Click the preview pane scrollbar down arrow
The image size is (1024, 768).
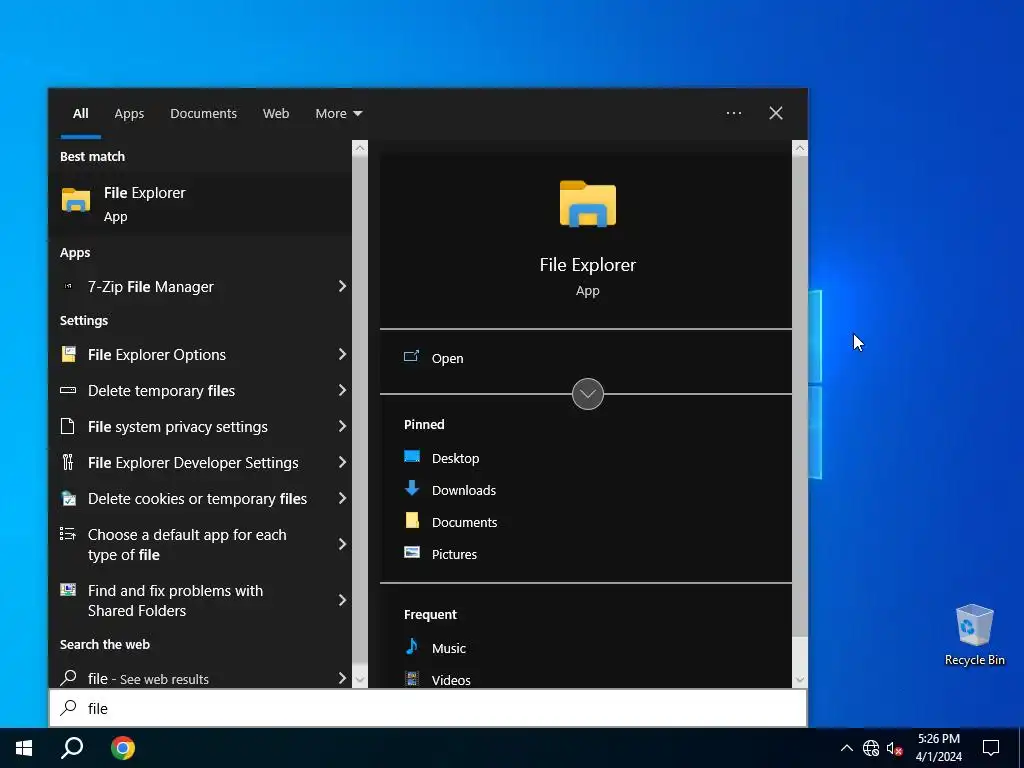pos(800,680)
